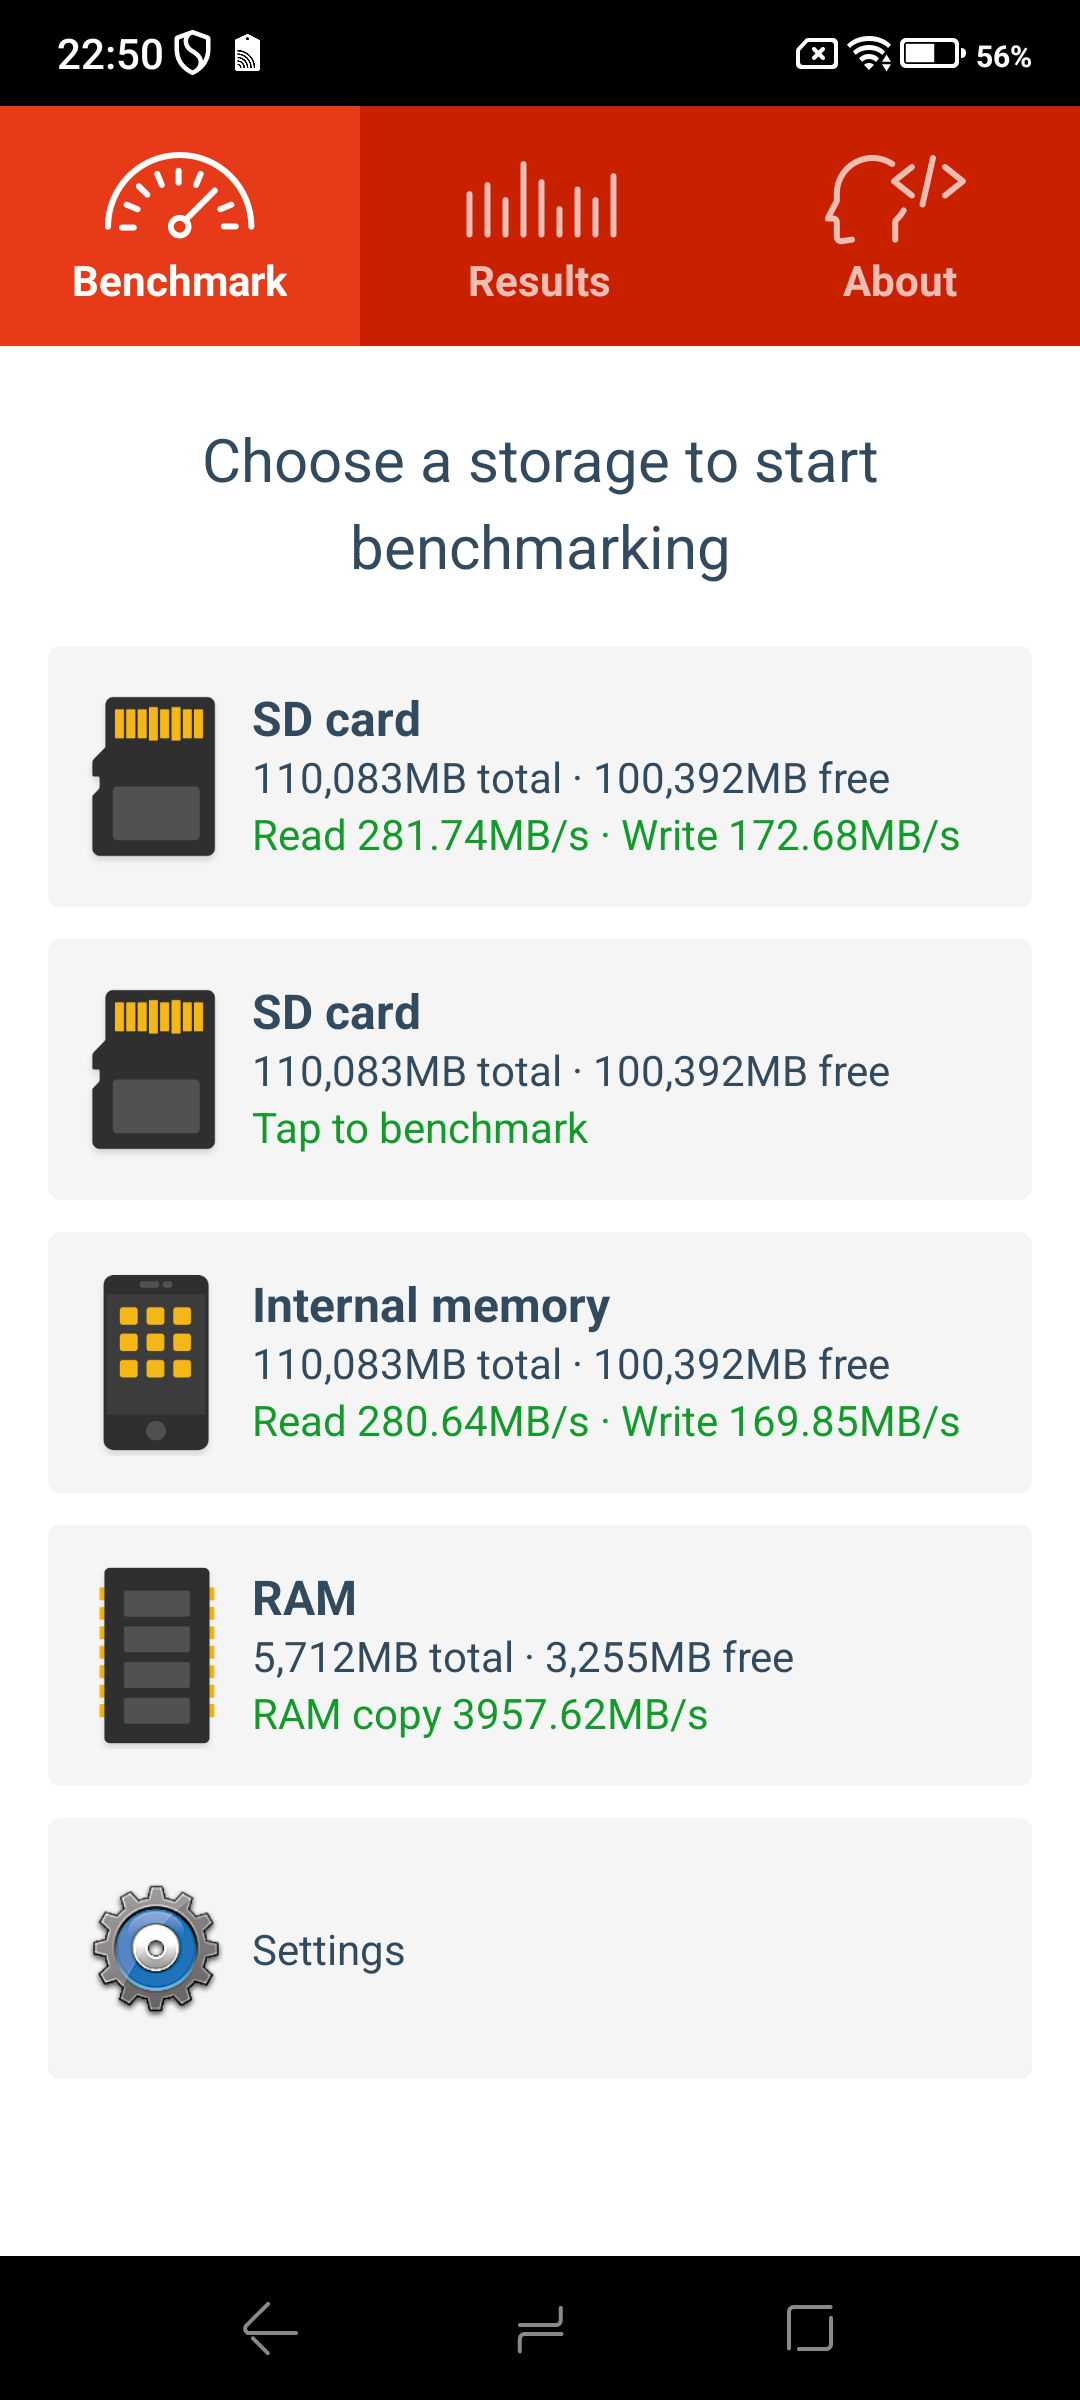
Task: Tap the Benchmark speedometer icon
Action: pos(180,196)
